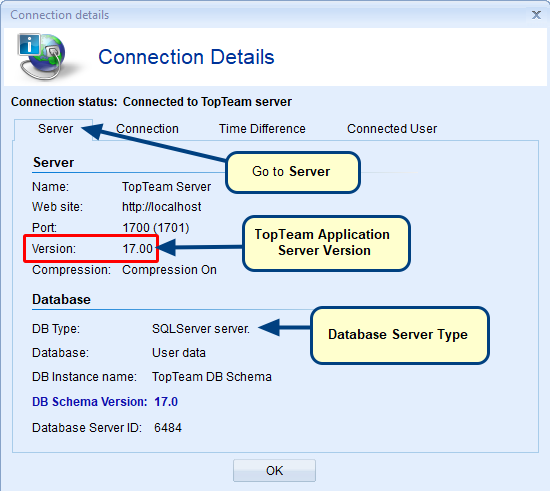This screenshot has height=491, width=550.
Task: Click the 'Web site:' label
Action: point(57,207)
